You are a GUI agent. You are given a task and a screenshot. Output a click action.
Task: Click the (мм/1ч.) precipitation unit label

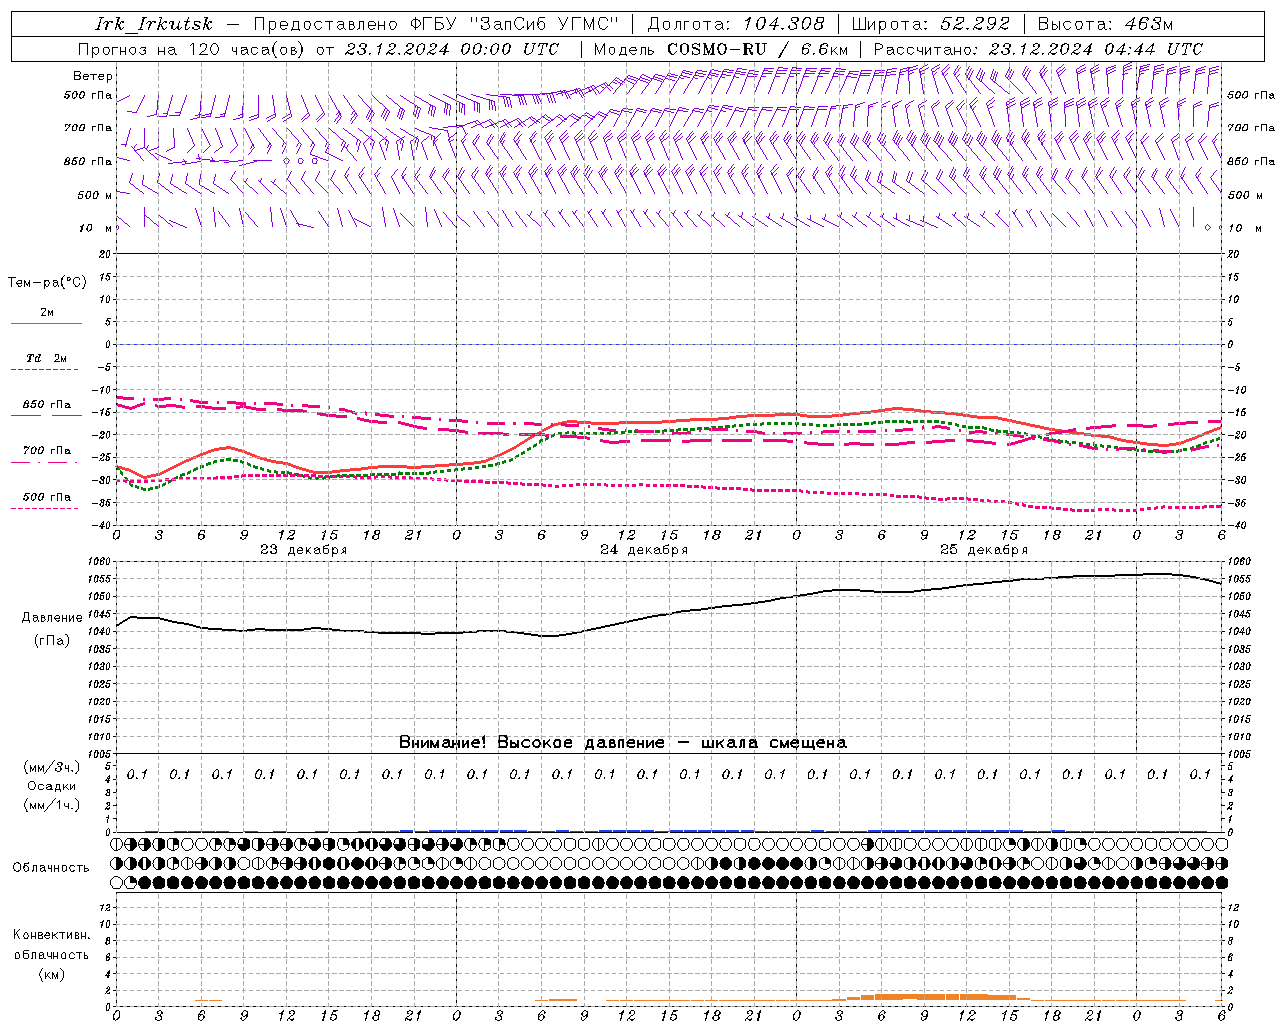51,805
